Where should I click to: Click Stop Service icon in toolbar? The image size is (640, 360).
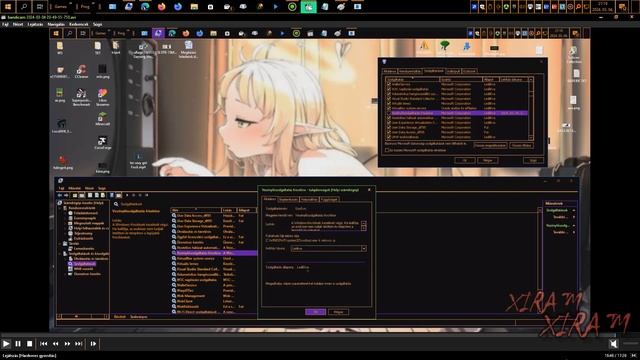[x=133, y=196]
